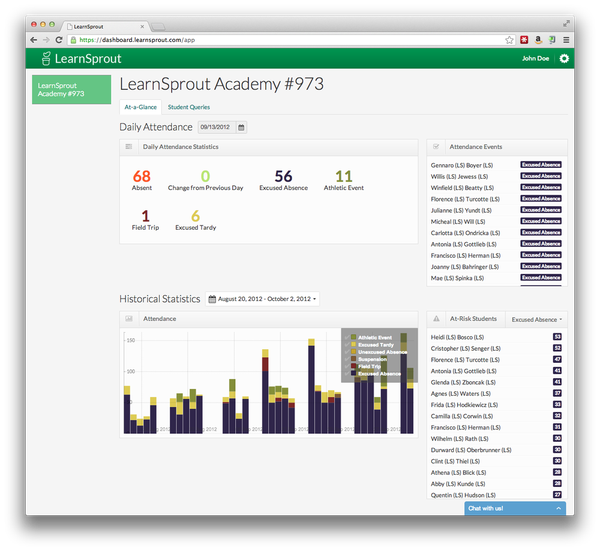Image resolution: width=600 pixels, height=551 pixels.
Task: Open the John Doe account menu
Action: (x=535, y=59)
